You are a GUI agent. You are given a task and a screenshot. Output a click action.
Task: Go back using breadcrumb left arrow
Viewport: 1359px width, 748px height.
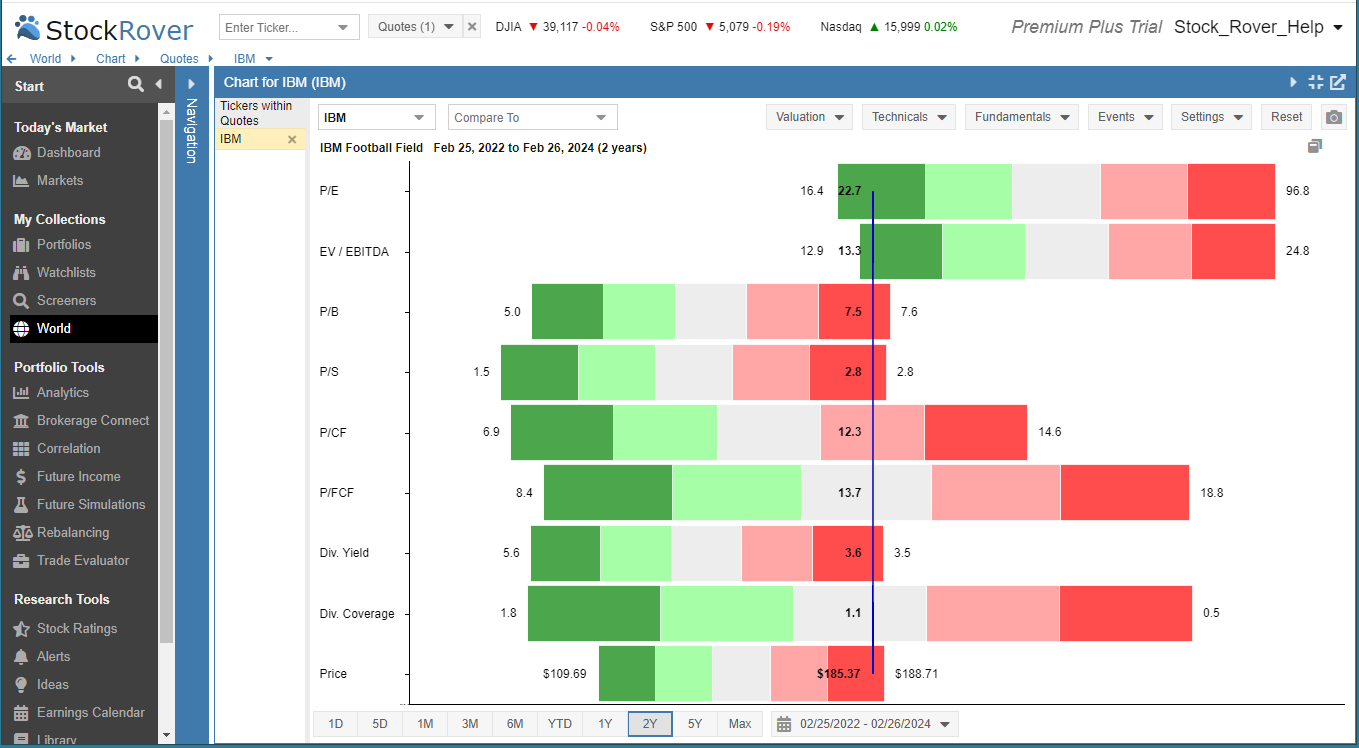pyautogui.click(x=11, y=59)
